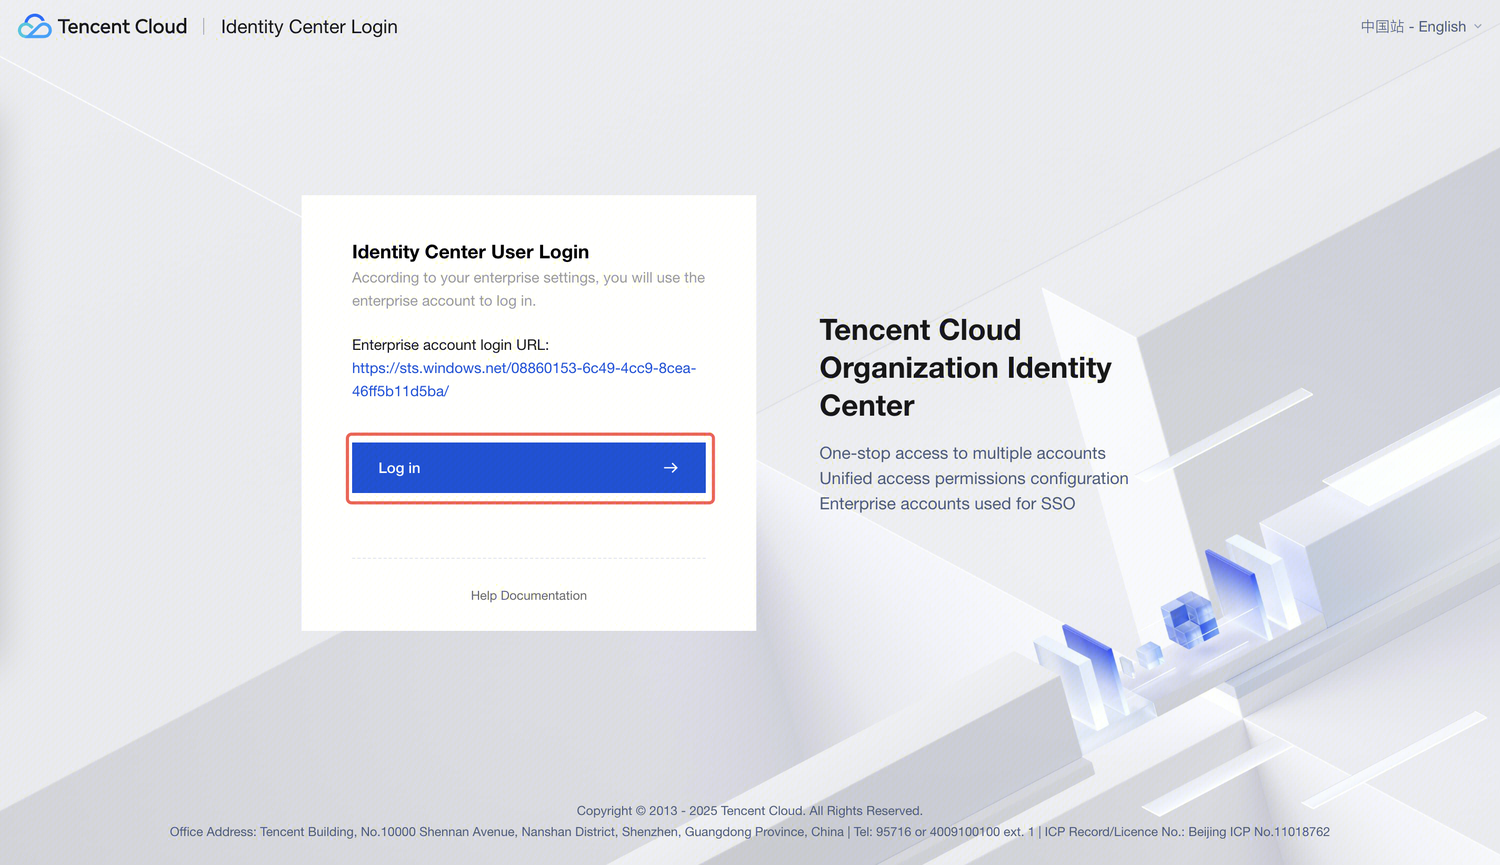Image resolution: width=1500 pixels, height=865 pixels.
Task: Open the language selector chevron
Action: [1478, 27]
